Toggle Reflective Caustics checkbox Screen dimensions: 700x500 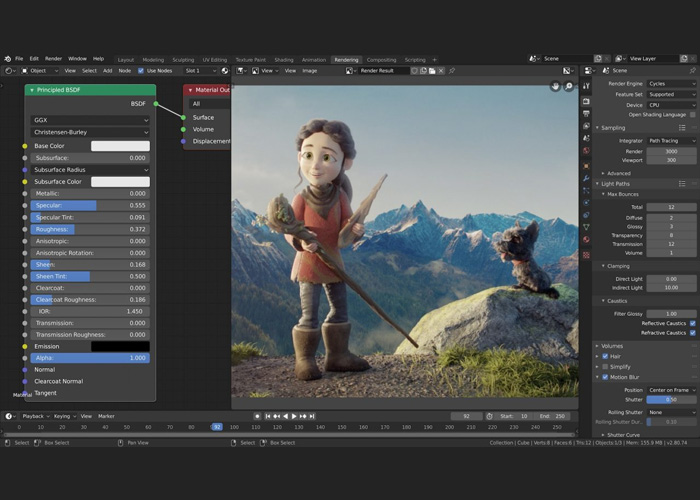(x=693, y=323)
